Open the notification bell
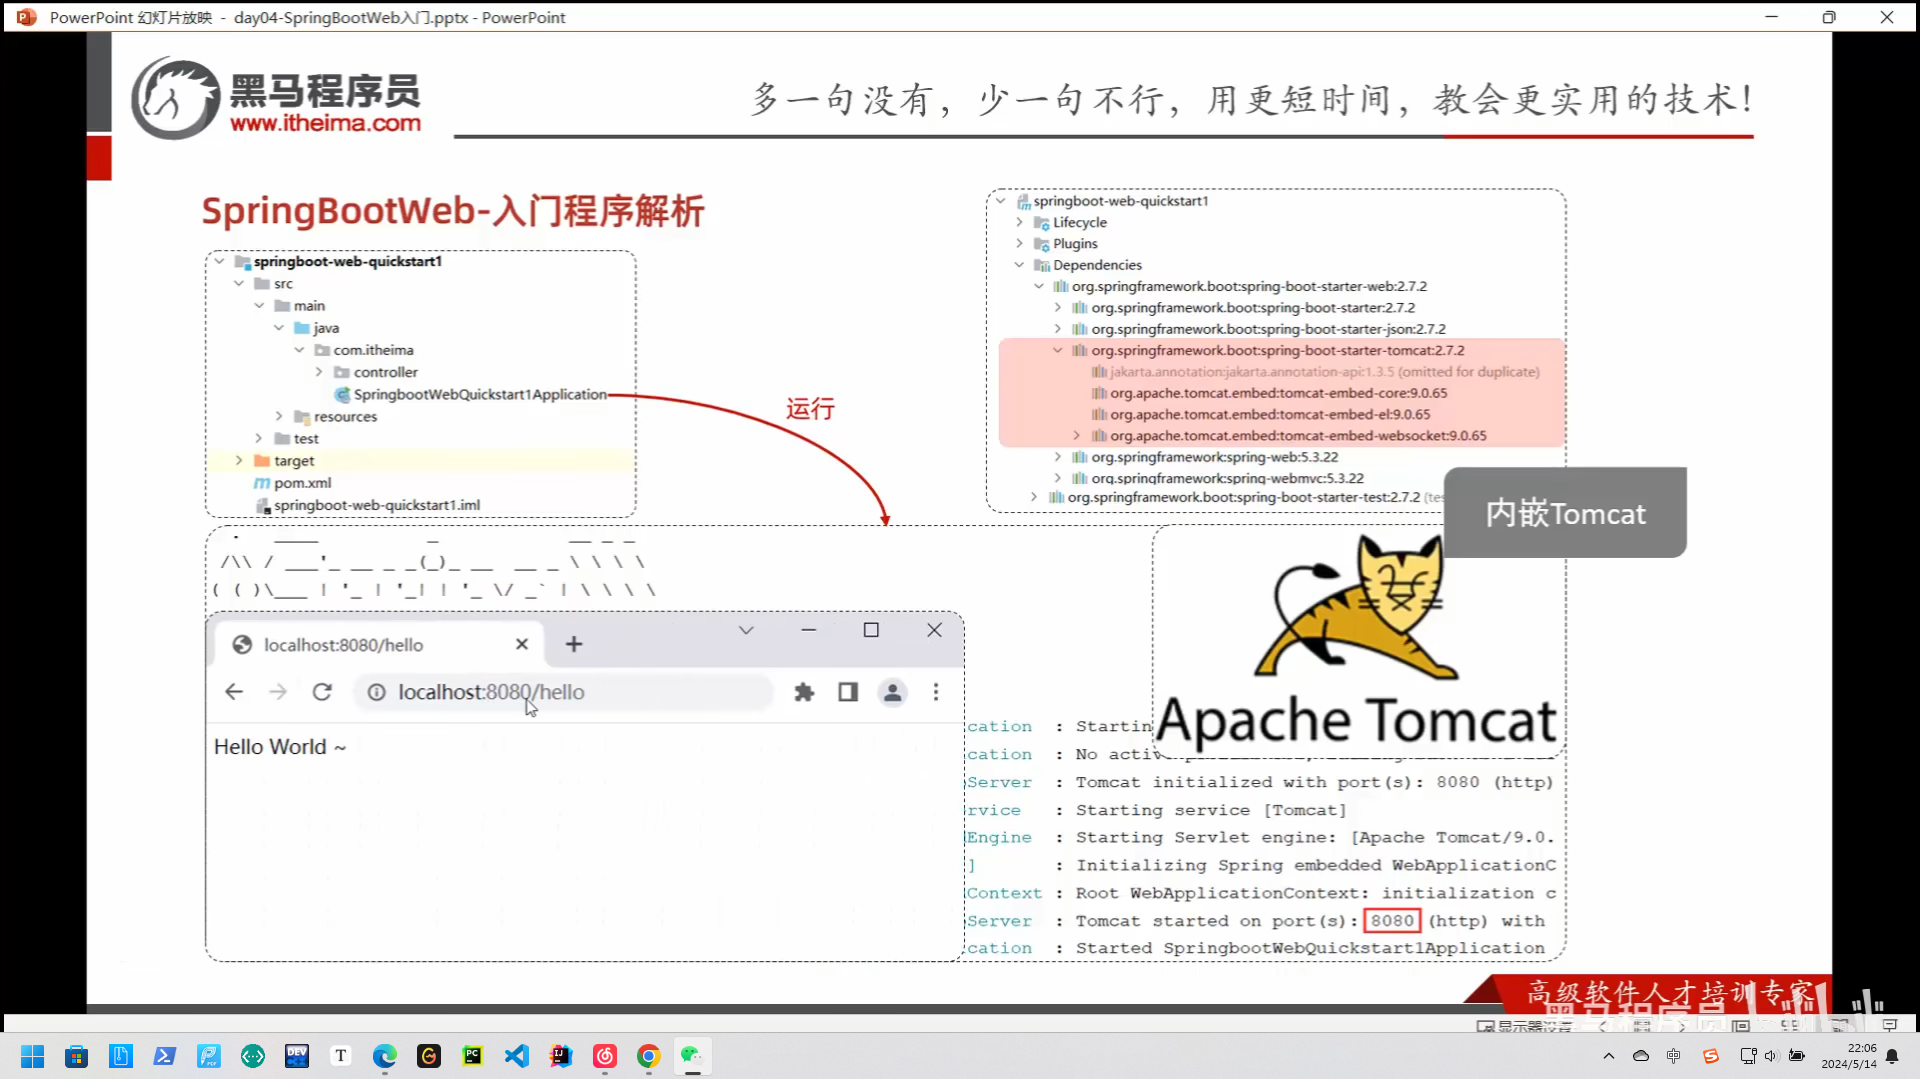Screen dimensions: 1920x1079 pos(1892,1056)
